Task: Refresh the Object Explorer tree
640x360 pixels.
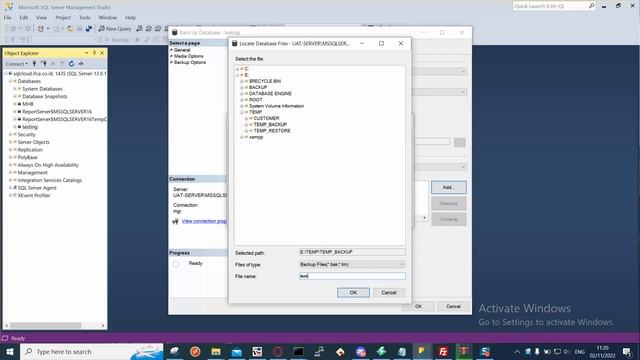Action: pyautogui.click(x=71, y=64)
